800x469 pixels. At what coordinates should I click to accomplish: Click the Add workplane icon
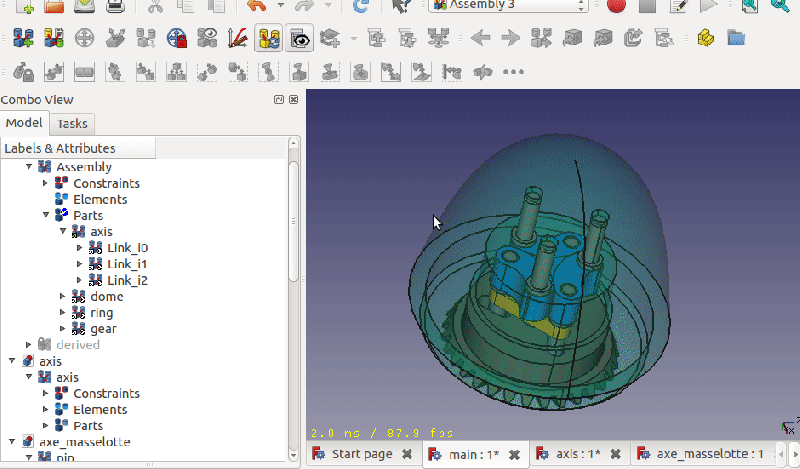(x=330, y=38)
